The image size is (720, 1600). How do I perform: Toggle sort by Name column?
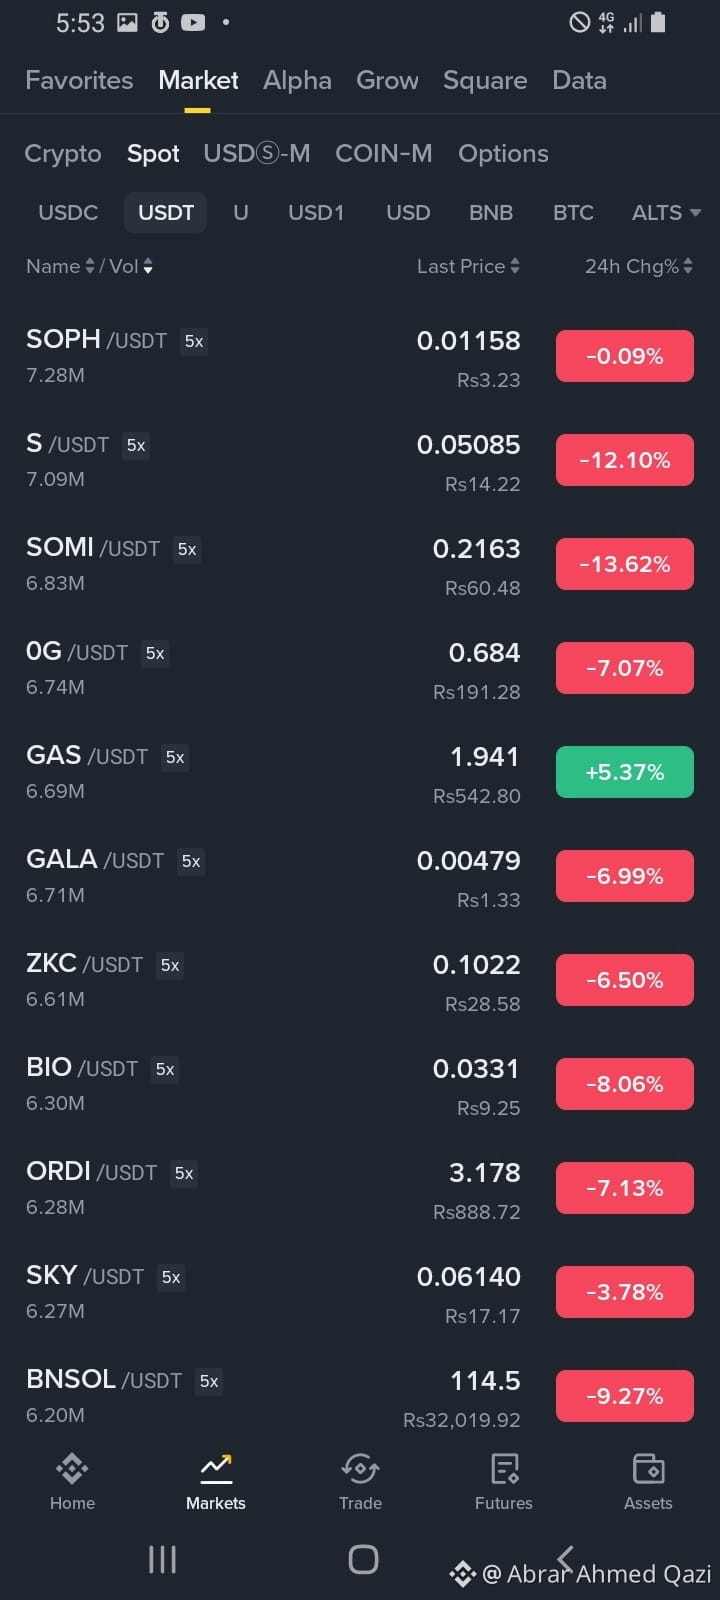(60, 266)
